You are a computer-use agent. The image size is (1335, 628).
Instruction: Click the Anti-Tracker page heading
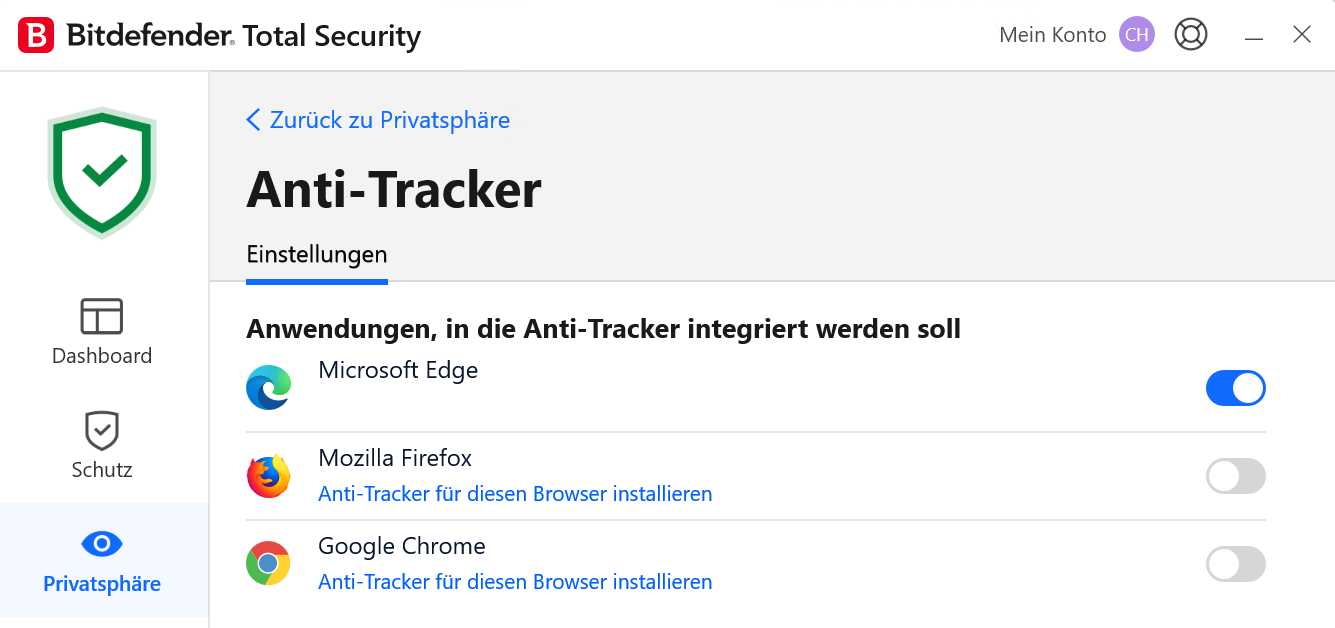393,188
